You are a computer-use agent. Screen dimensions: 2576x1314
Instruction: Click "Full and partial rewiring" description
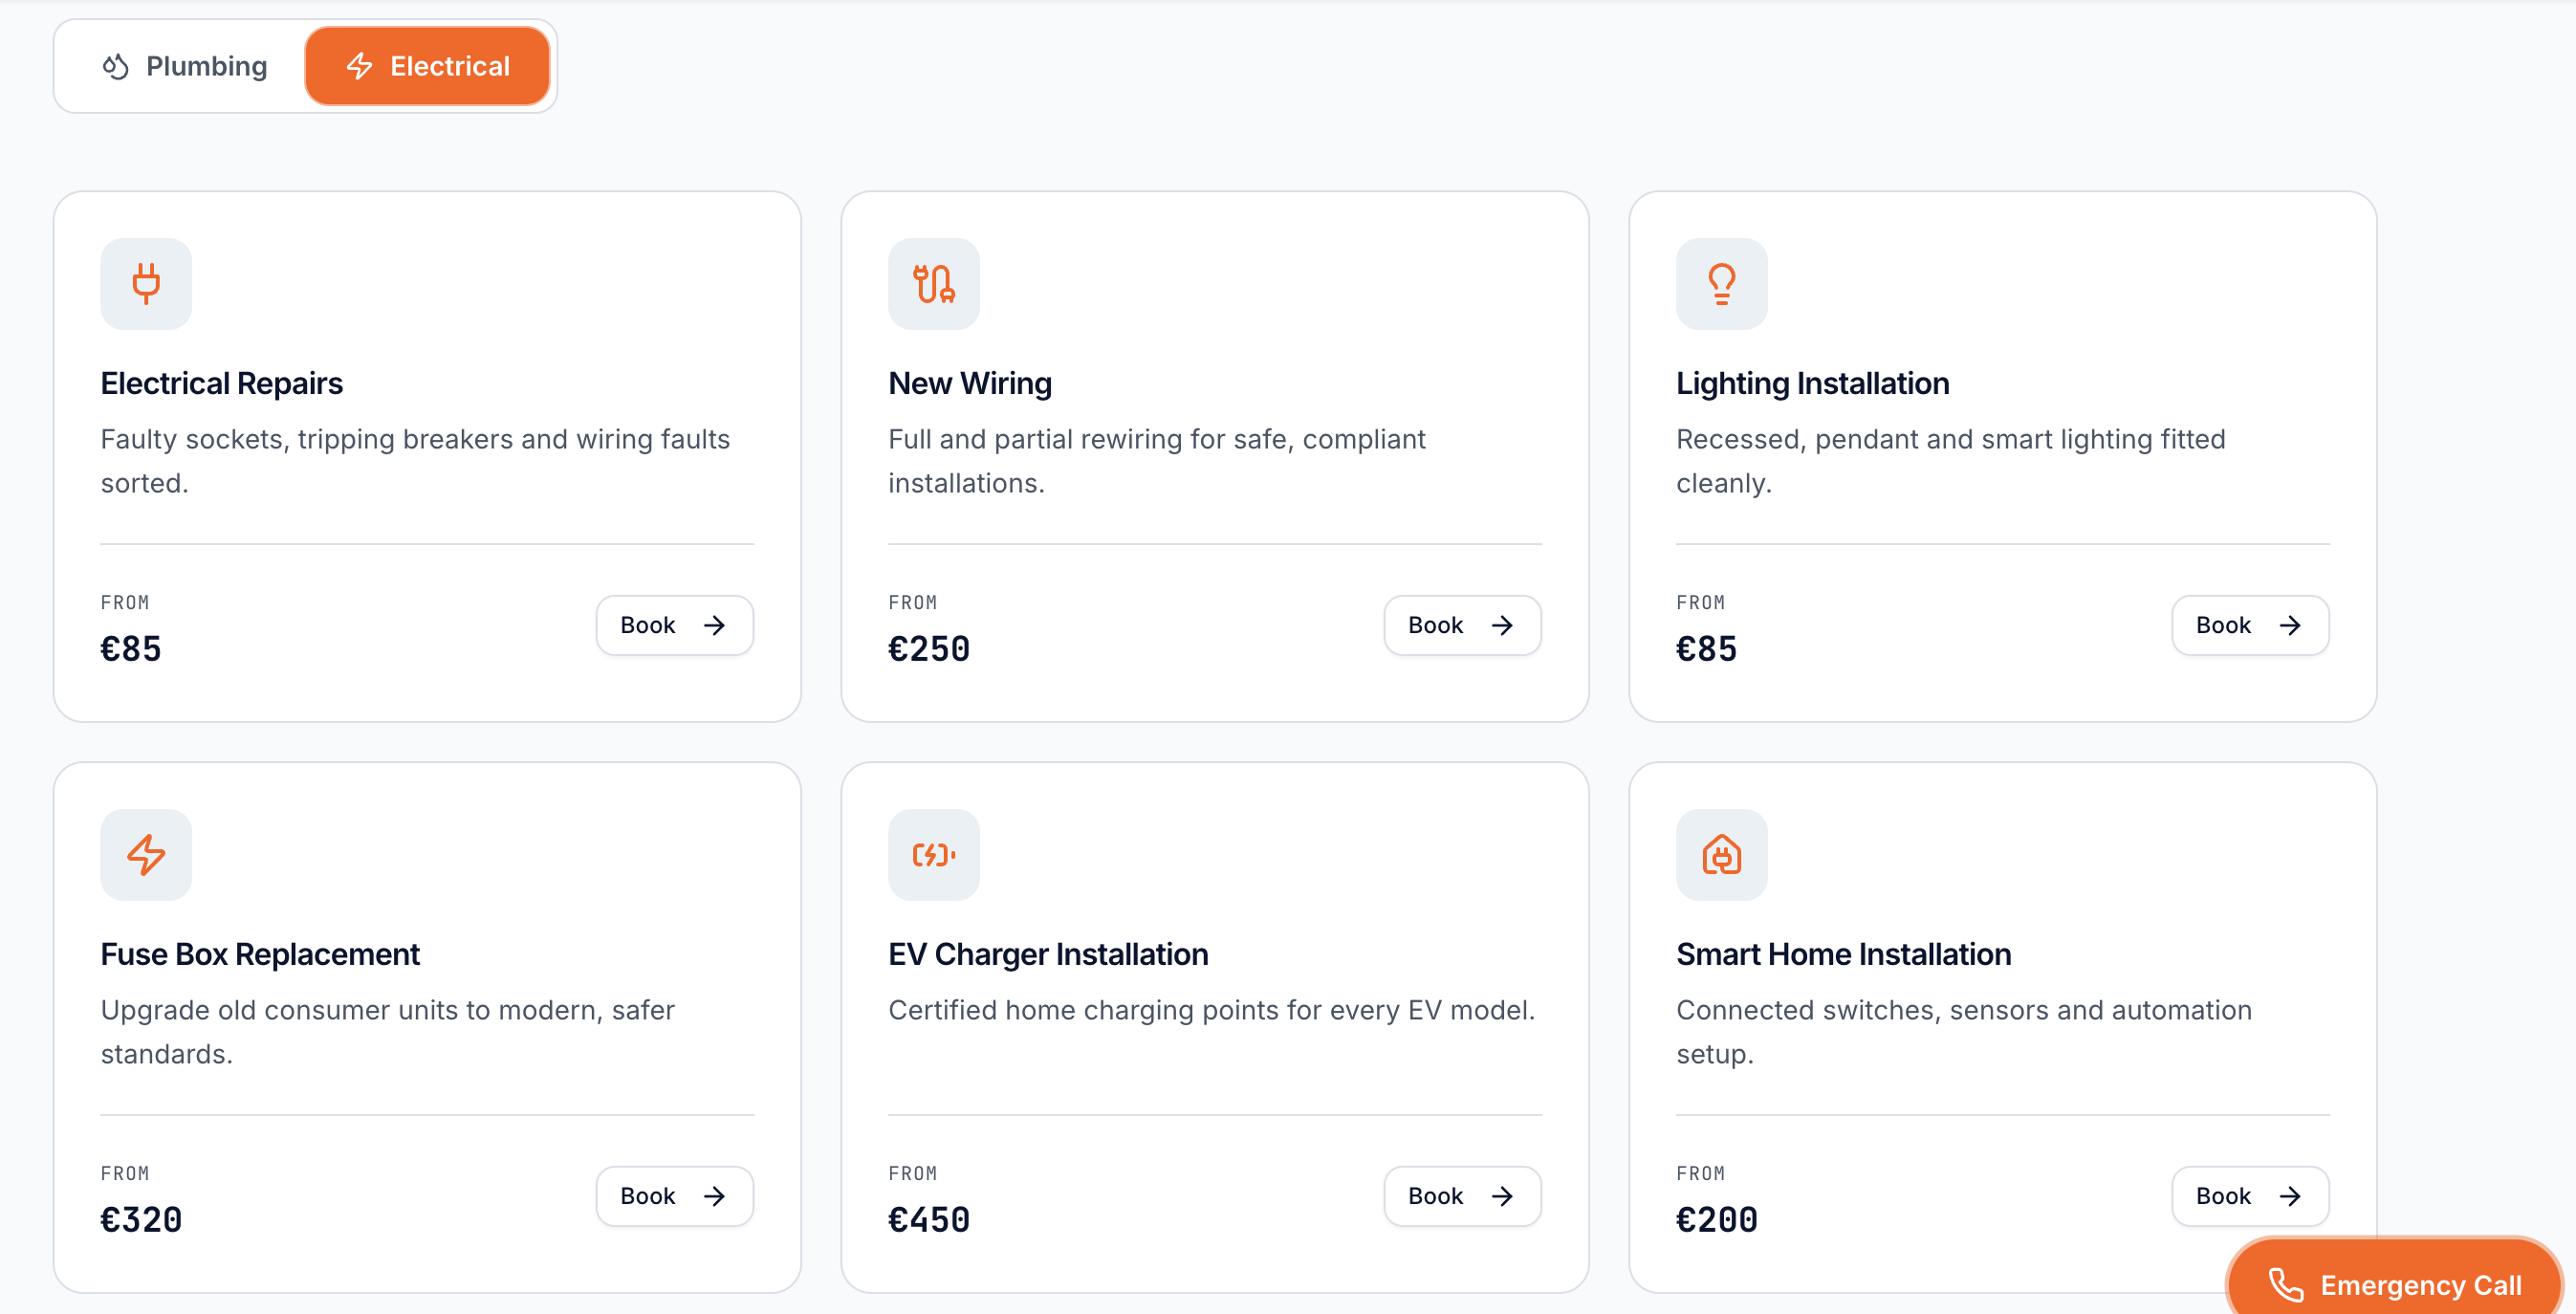[1156, 461]
